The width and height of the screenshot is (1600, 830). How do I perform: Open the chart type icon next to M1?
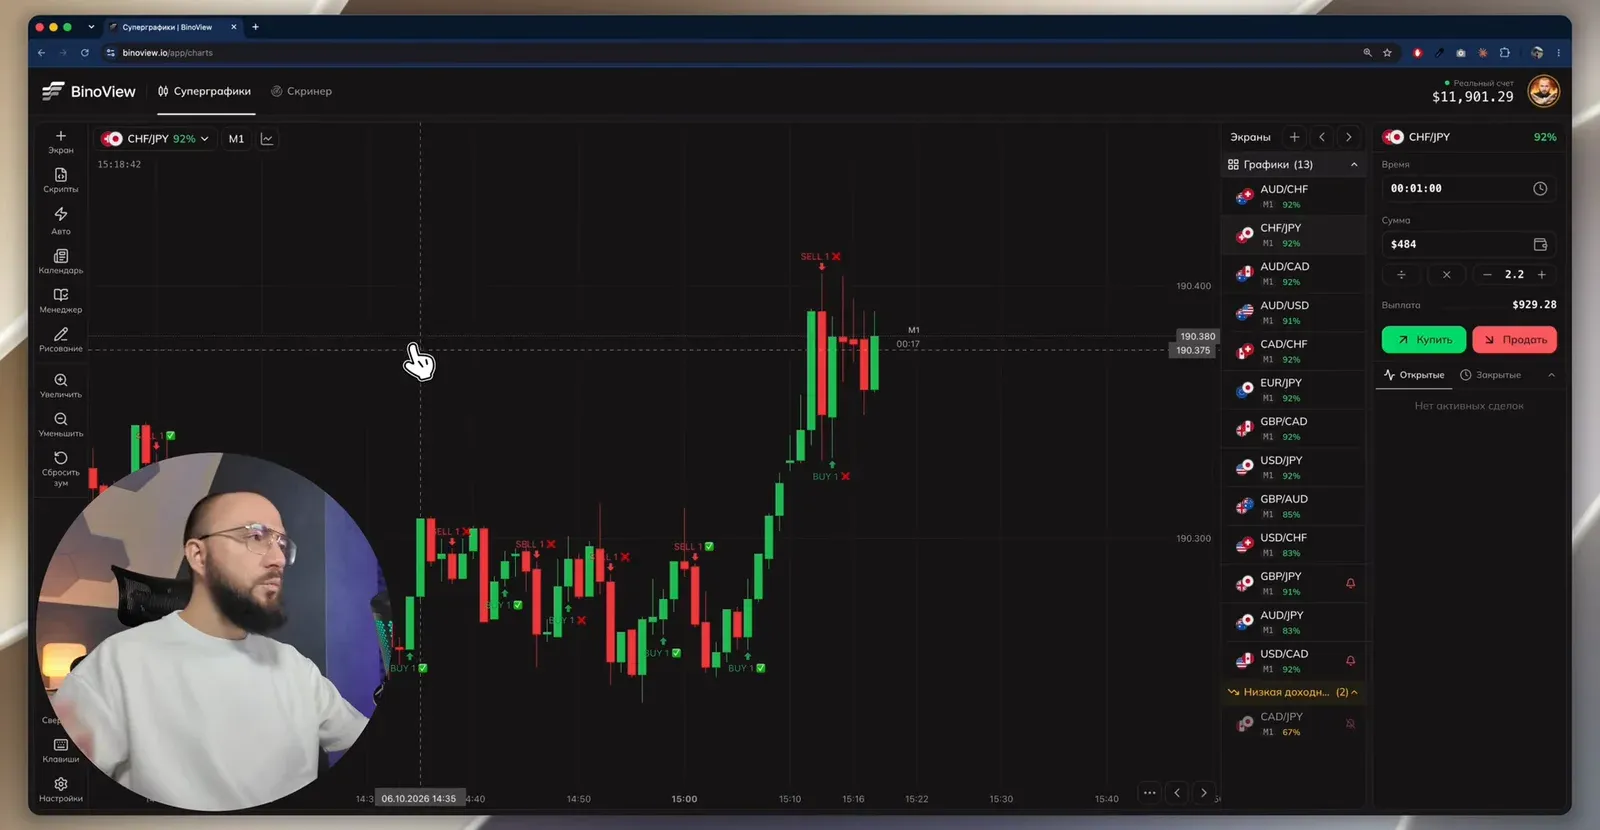click(267, 139)
